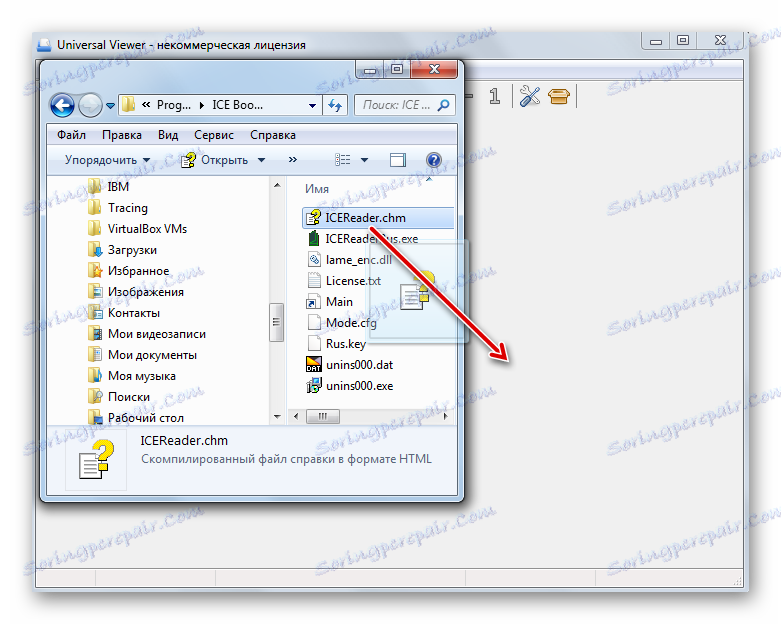This screenshot has width=781, height=624.
Task: Open the Мои видеозаписи folder
Action: tap(147, 334)
